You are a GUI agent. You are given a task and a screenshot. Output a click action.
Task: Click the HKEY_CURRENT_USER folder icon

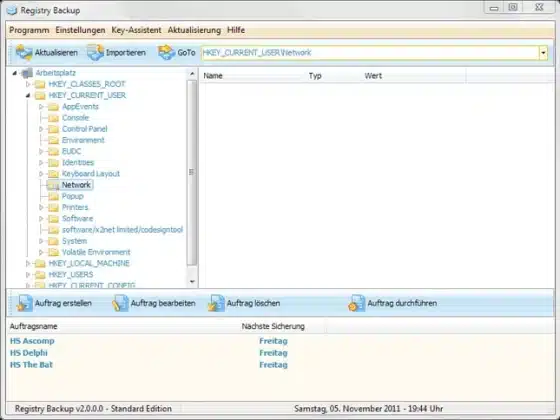[x=40, y=95]
